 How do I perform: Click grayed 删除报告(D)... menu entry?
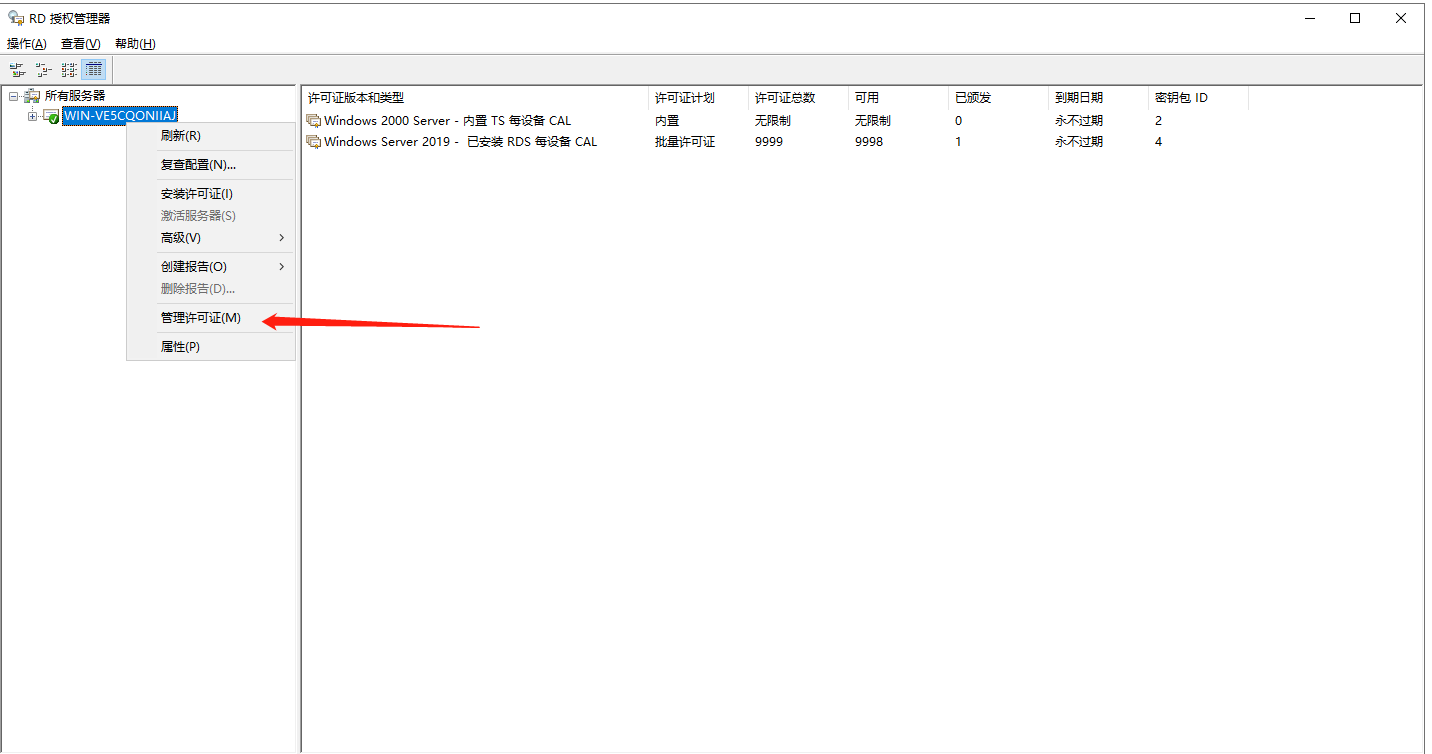coord(211,289)
